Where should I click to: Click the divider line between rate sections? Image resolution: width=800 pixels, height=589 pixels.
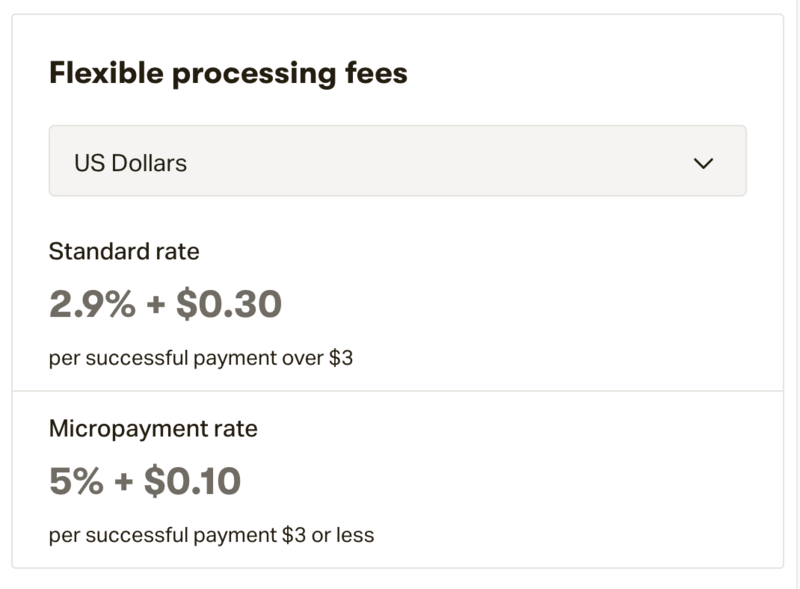397,390
